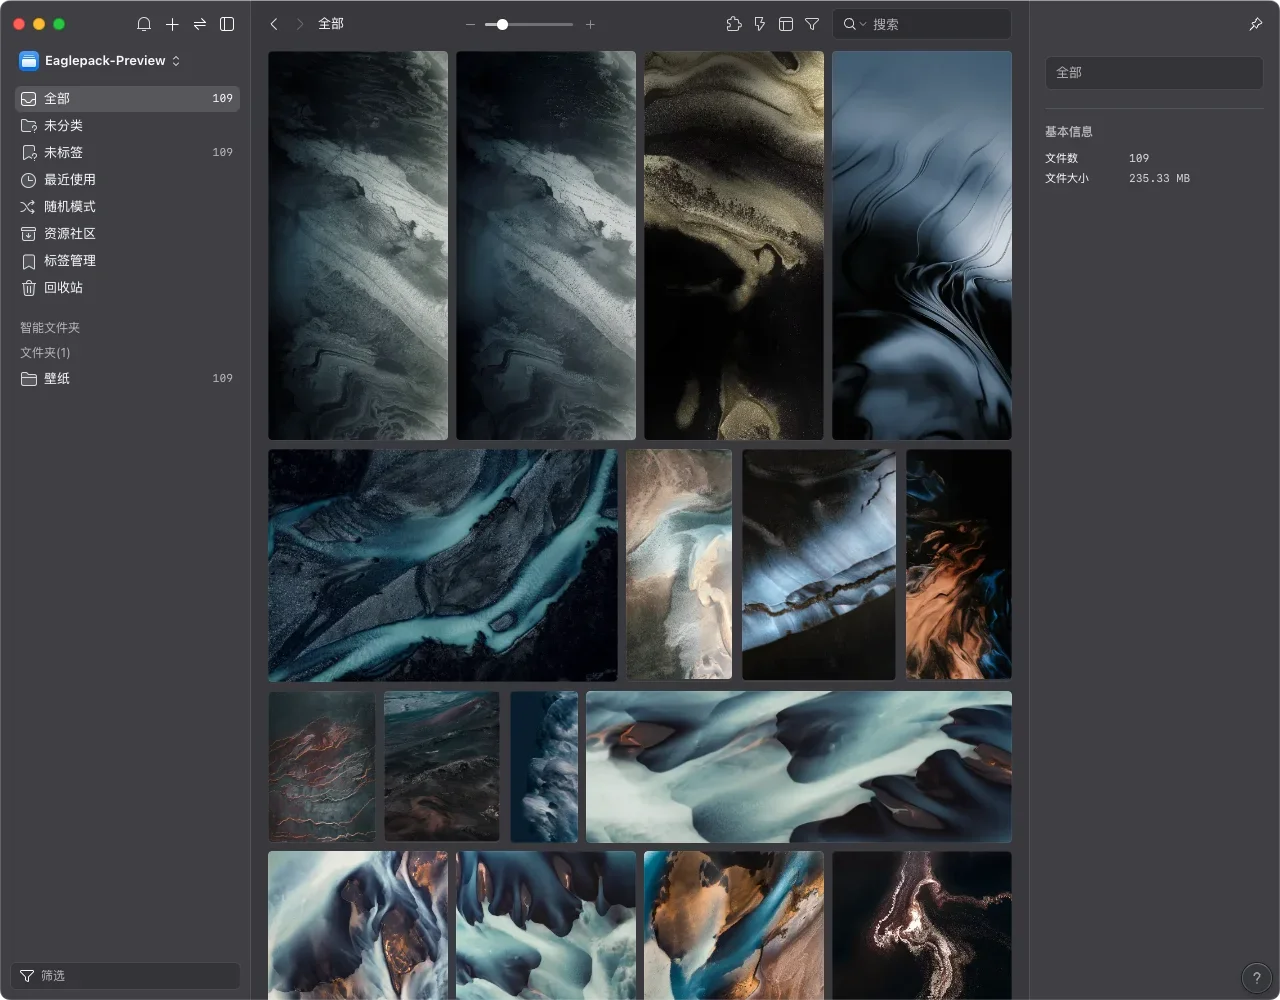Open the layout options icon in toolbar

coord(786,24)
